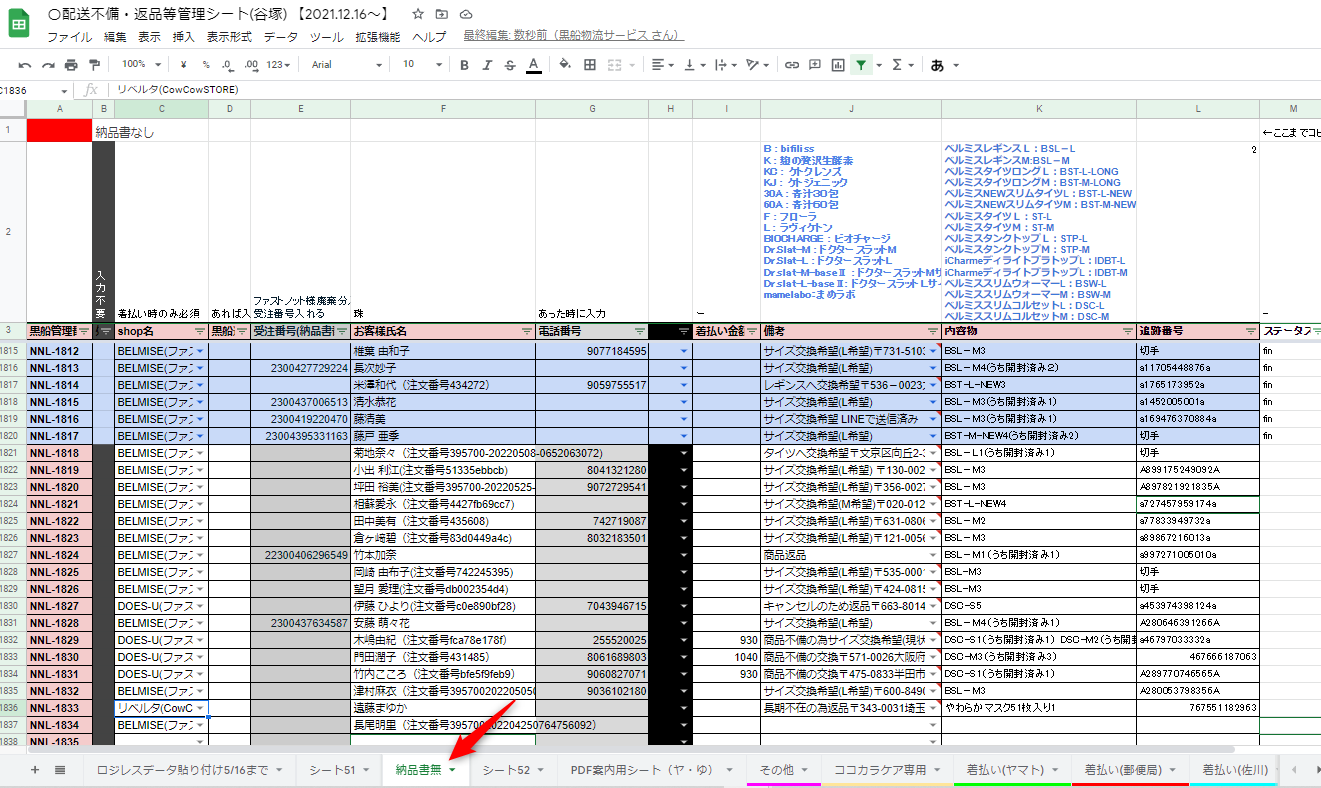Redo the last undone action
Screen dimensions: 1321x788
(x=47, y=64)
